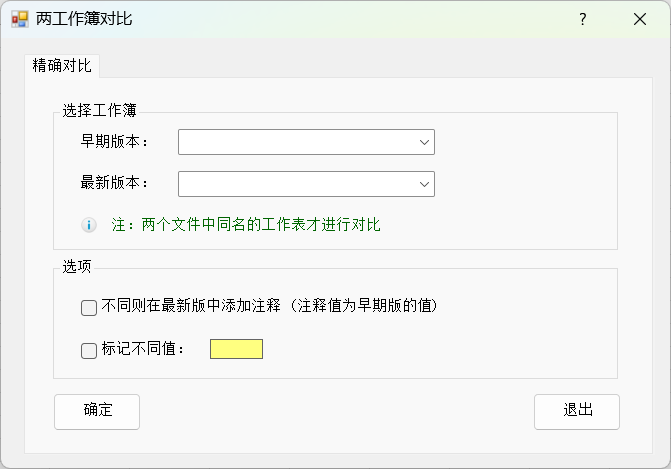Click the green note about same-name worksheets
Screen dimensions: 671x469
246,225
